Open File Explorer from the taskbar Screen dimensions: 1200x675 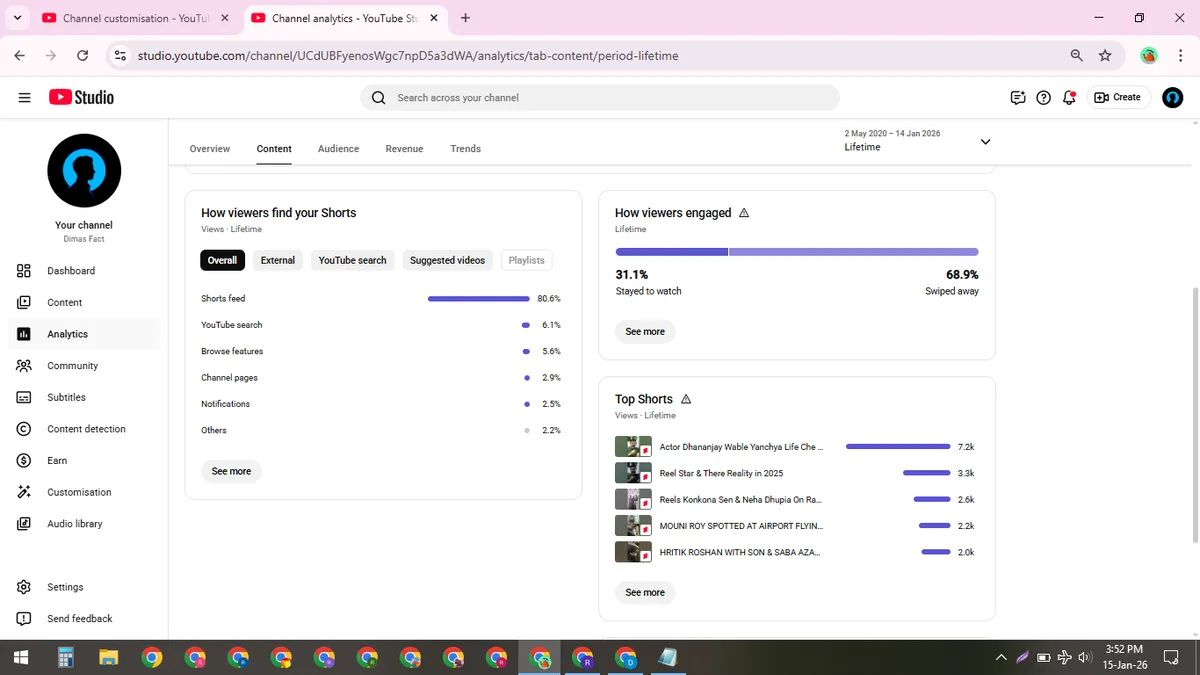point(109,657)
